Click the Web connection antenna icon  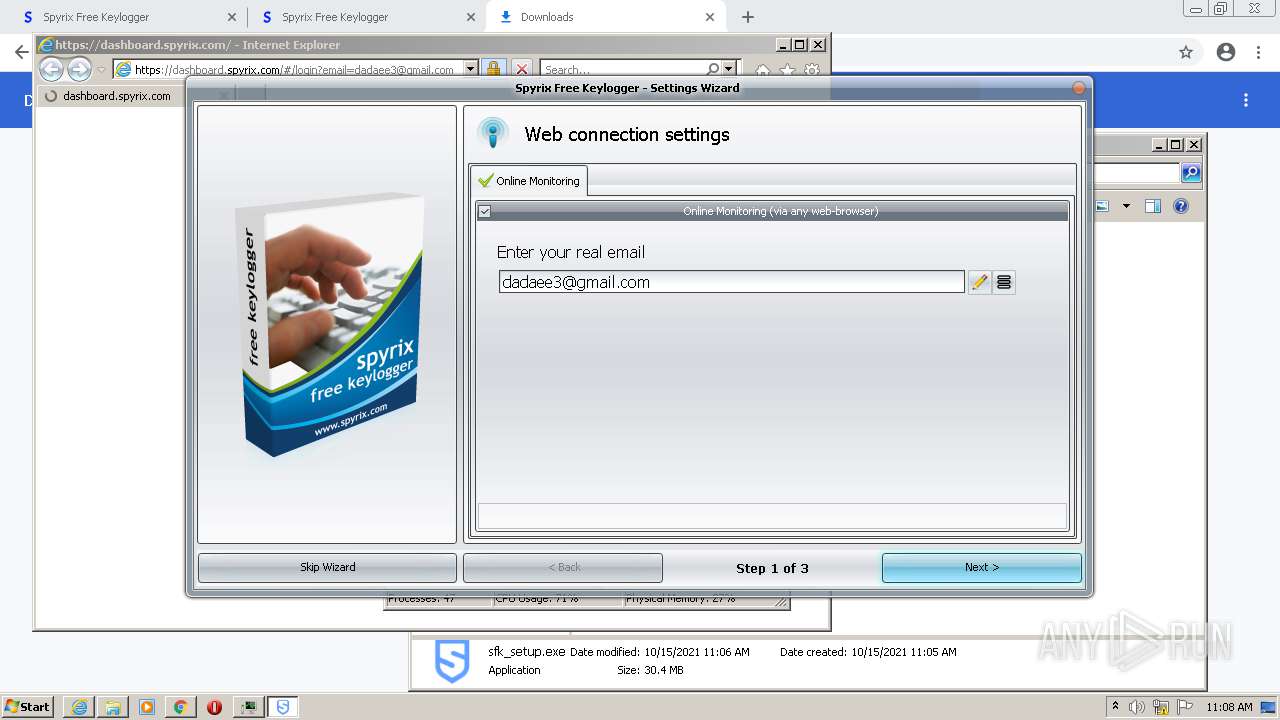coord(493,133)
